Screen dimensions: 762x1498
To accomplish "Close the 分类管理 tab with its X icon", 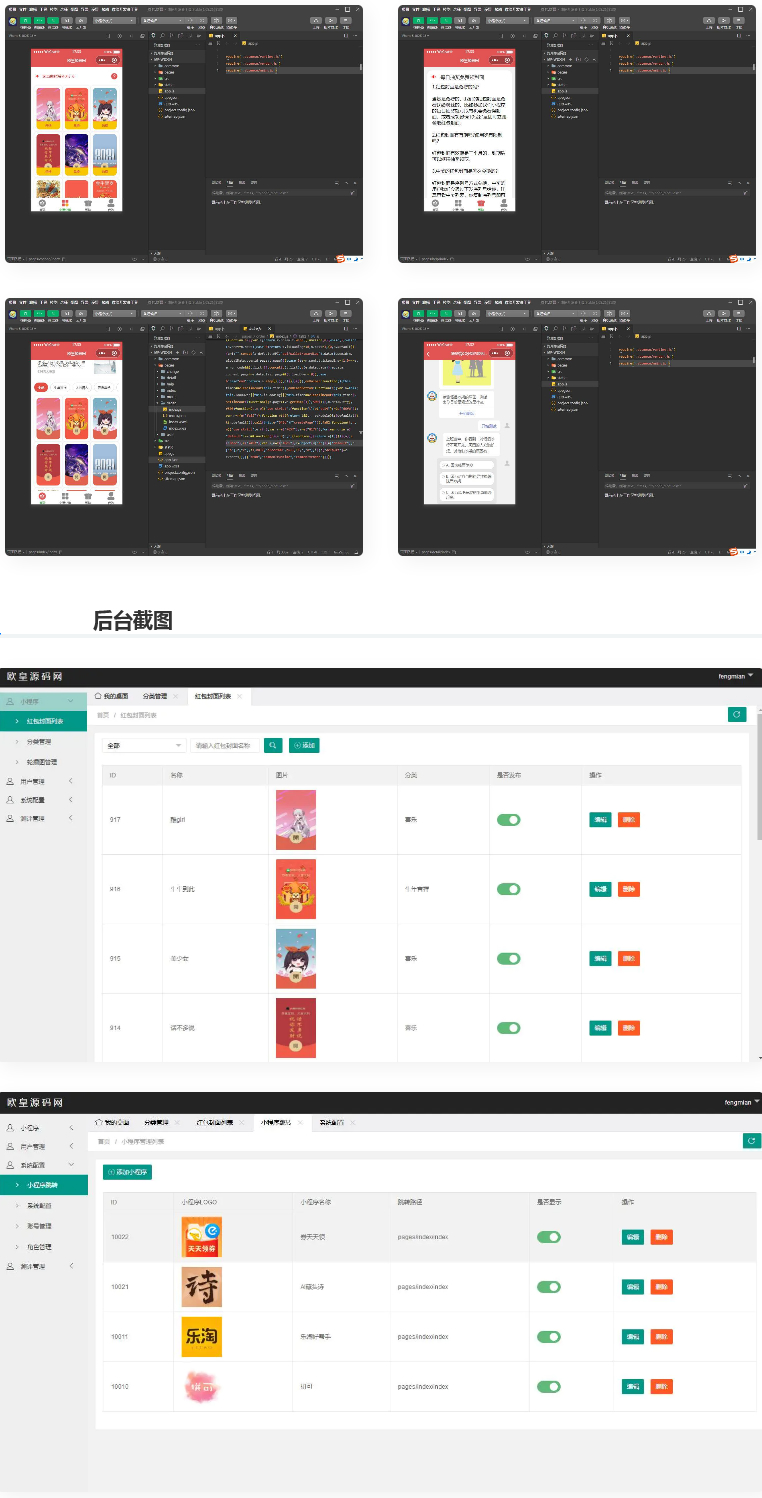I will (x=176, y=696).
